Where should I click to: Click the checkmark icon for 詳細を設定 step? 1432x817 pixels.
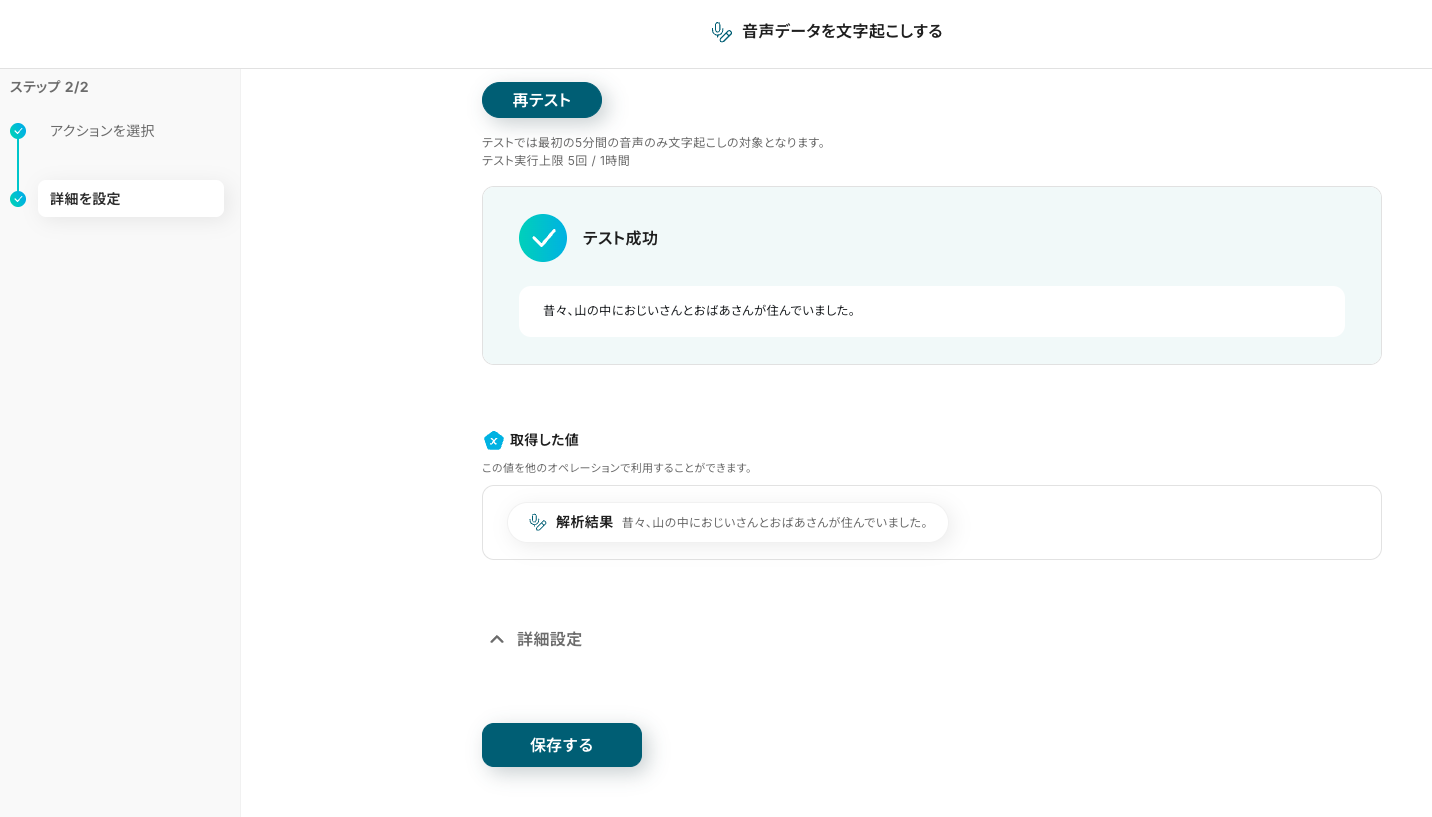[x=18, y=199]
